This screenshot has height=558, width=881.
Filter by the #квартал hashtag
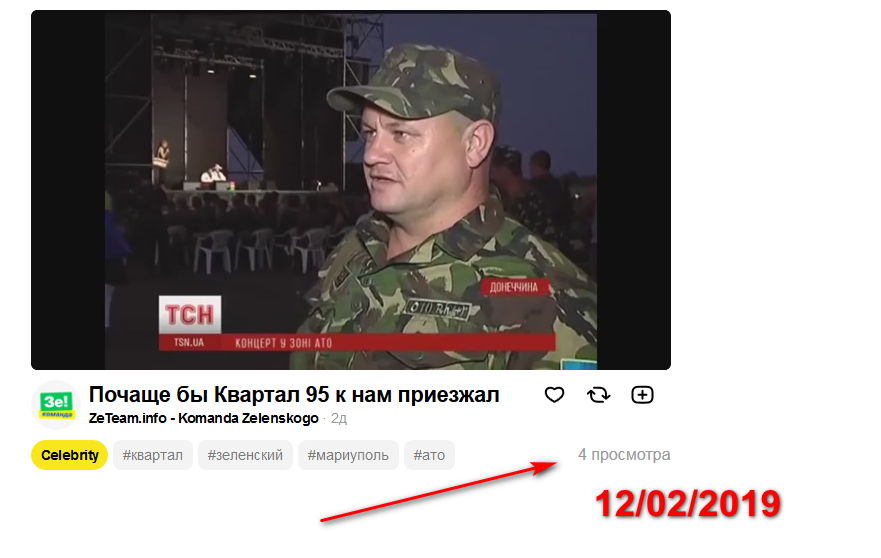coord(153,455)
